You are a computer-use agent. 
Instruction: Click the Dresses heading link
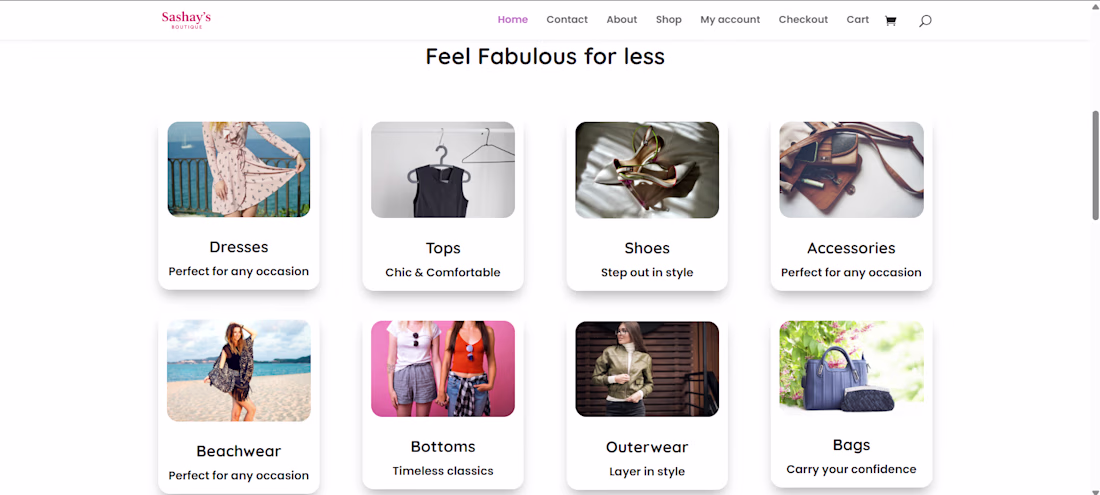point(239,247)
